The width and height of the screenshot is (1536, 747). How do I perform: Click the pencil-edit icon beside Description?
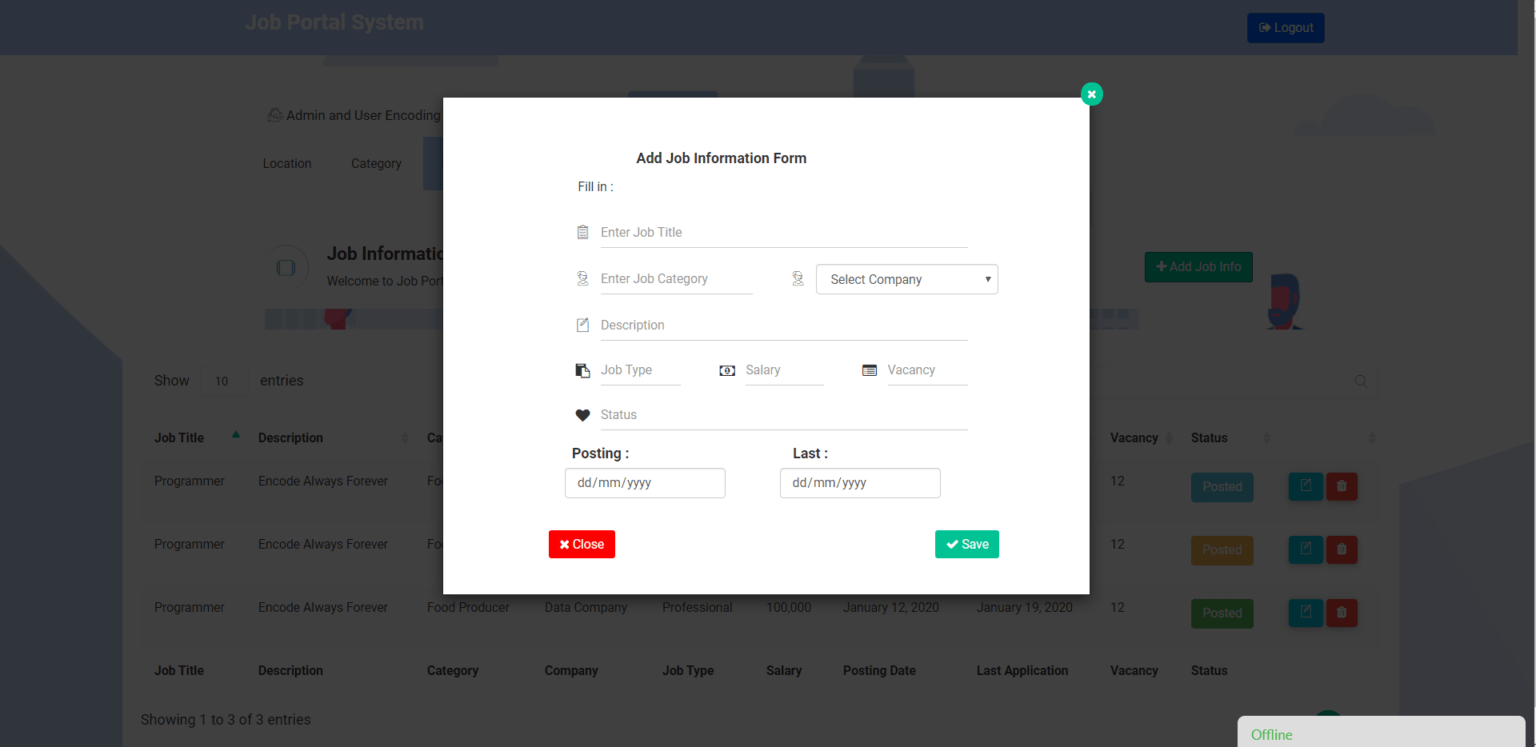583,324
